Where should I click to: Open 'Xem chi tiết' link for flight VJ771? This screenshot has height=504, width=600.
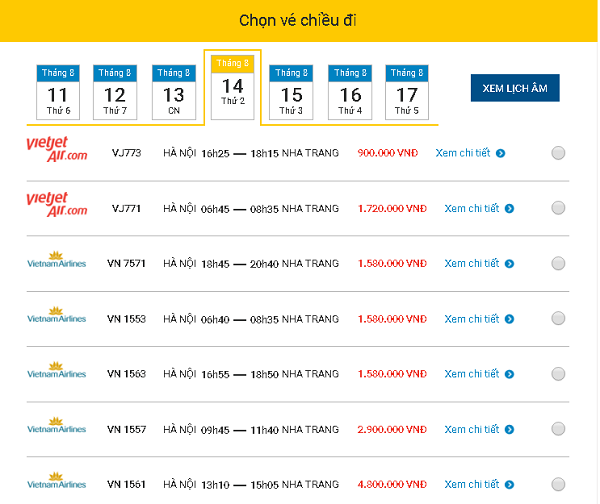[x=471, y=208]
